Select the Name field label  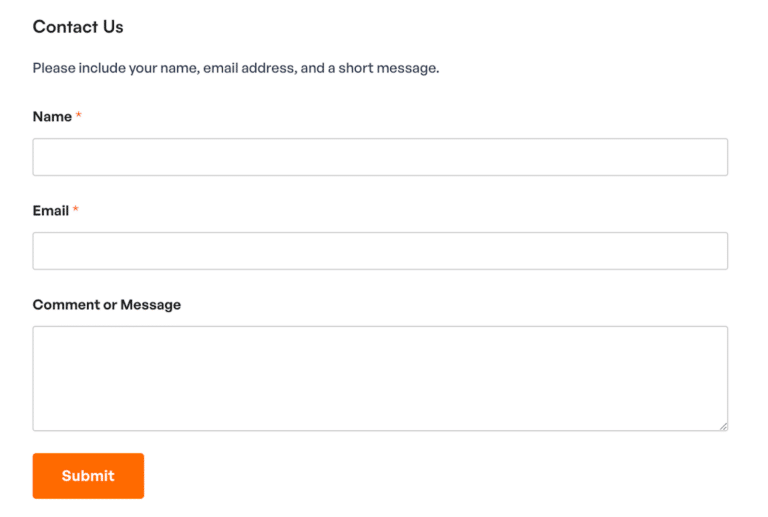pyautogui.click(x=52, y=117)
